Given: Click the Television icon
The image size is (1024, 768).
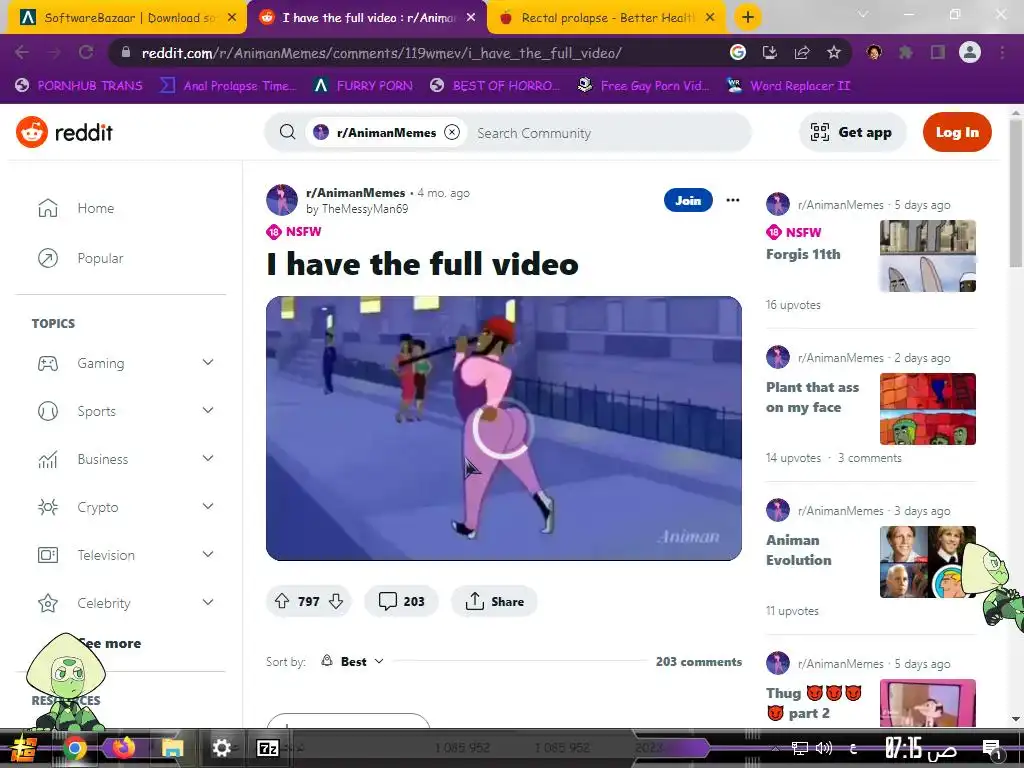Looking at the screenshot, I should pyautogui.click(x=48, y=555).
